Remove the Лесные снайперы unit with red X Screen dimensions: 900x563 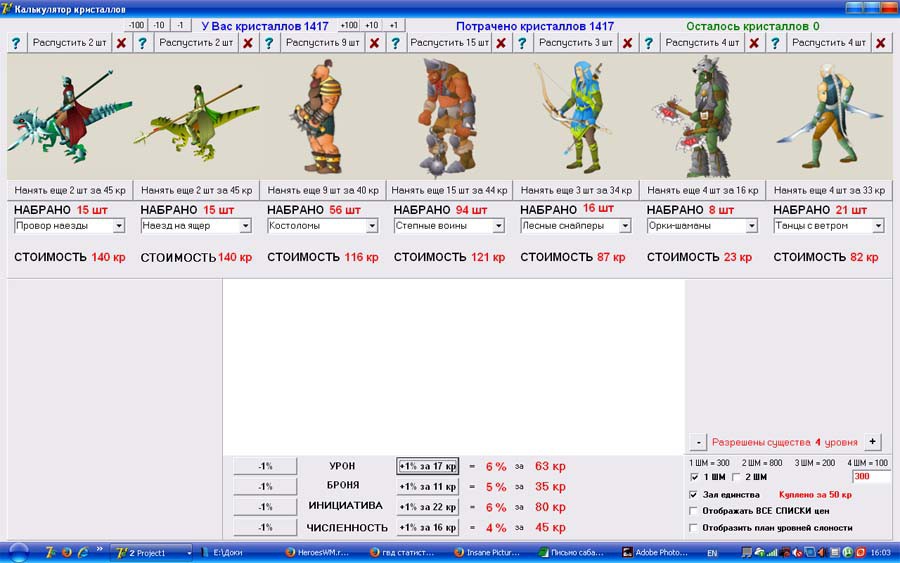627,43
